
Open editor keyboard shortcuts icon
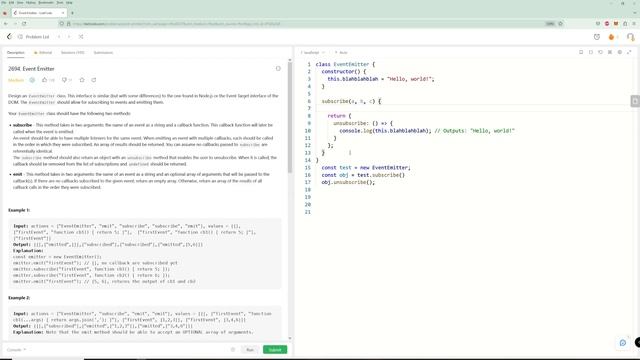610,52
